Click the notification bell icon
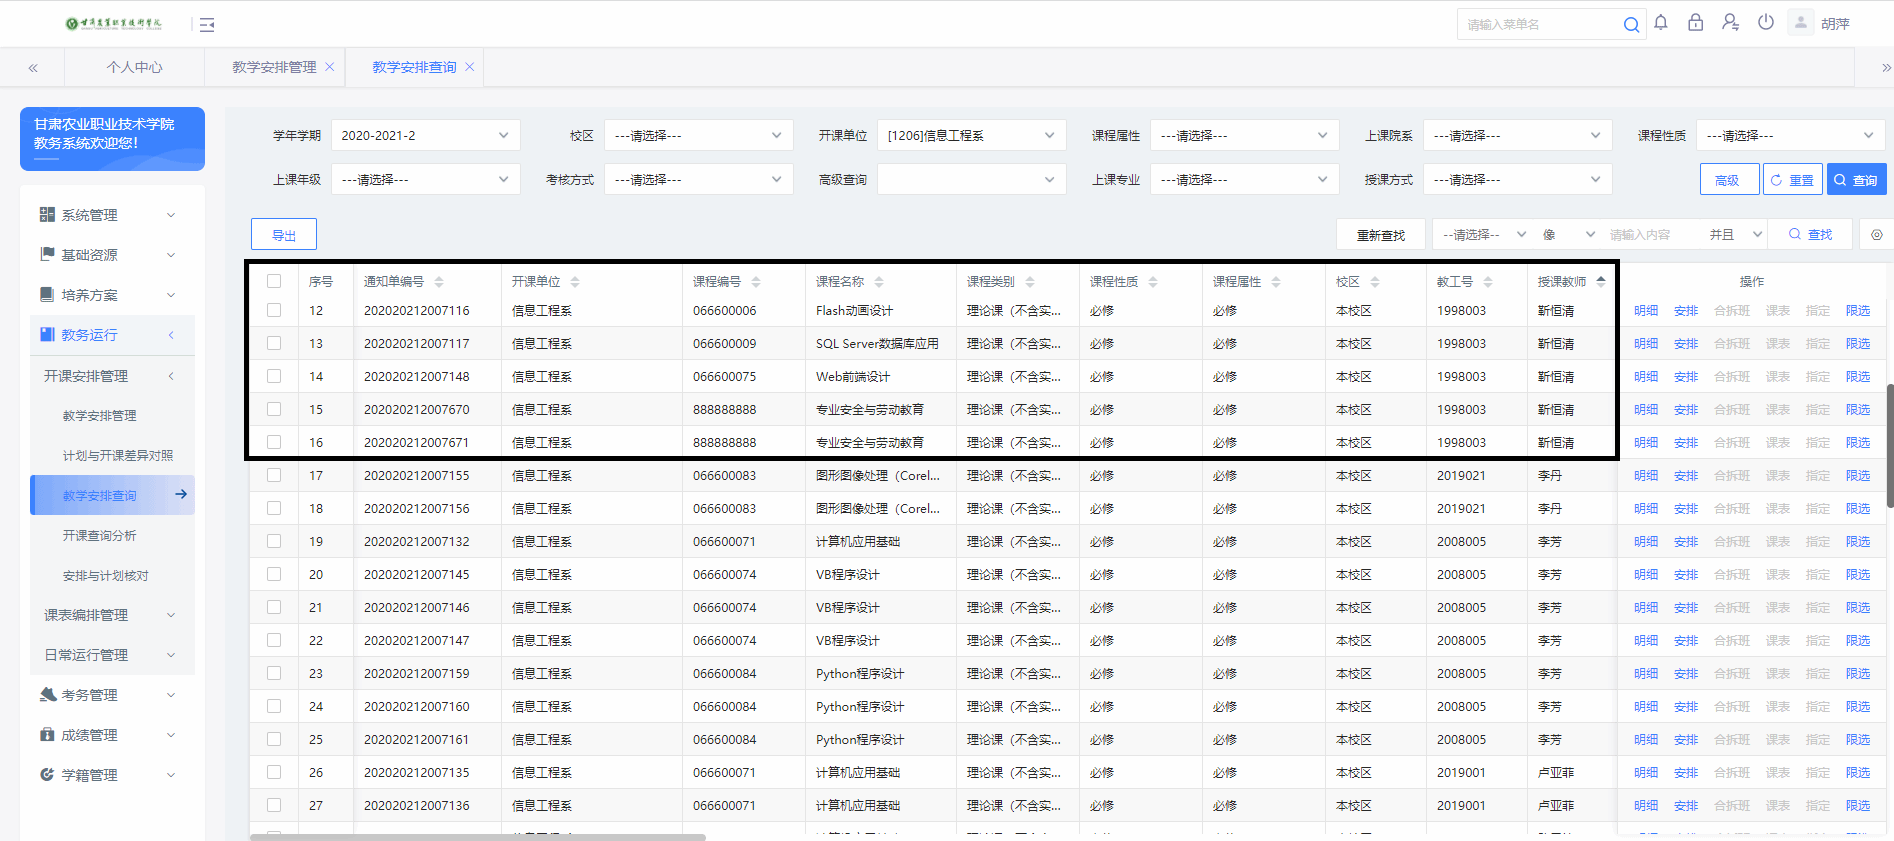This screenshot has width=1894, height=841. pos(1661,23)
